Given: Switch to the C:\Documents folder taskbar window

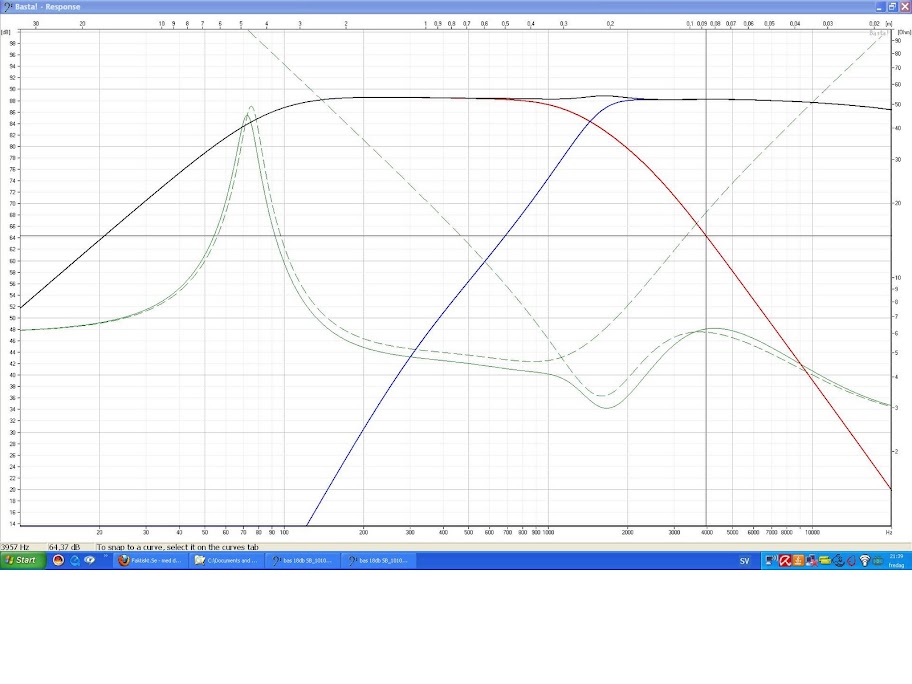Looking at the screenshot, I should tap(226, 561).
